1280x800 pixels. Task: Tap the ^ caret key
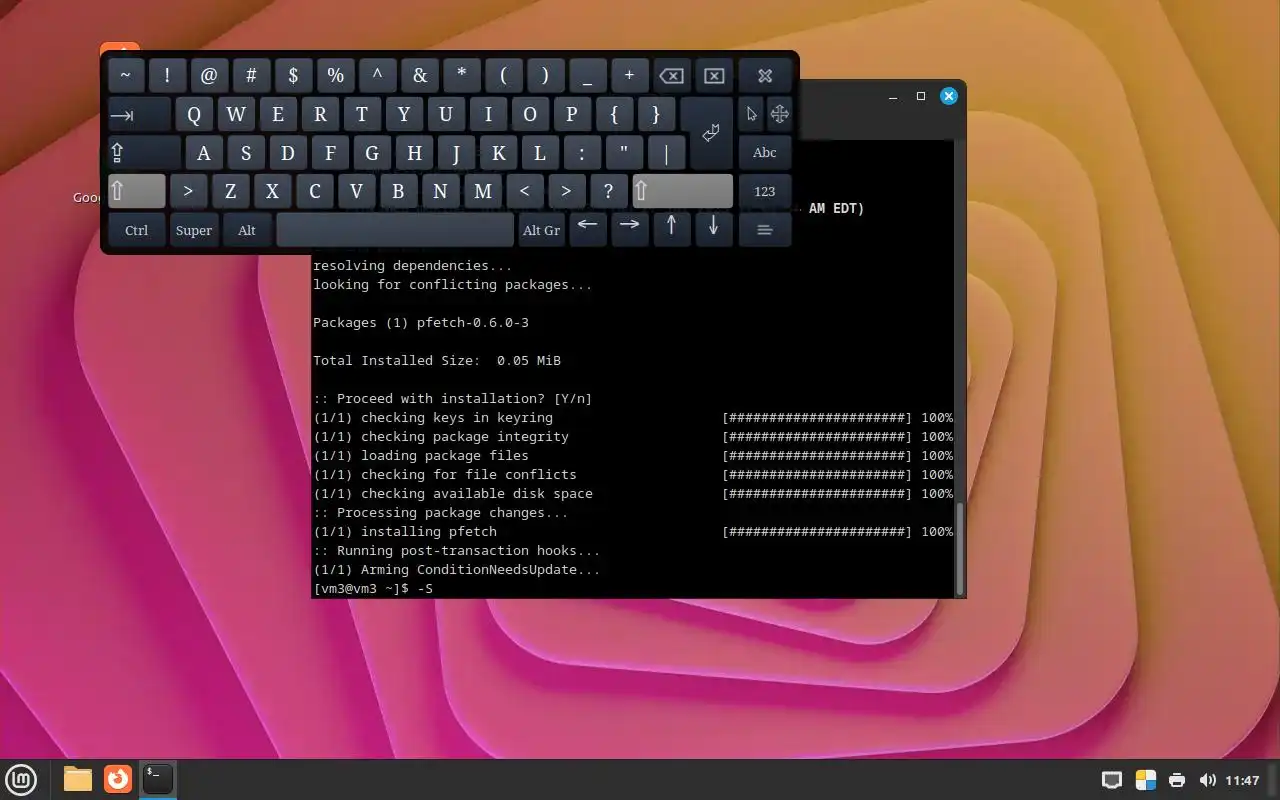[377, 75]
